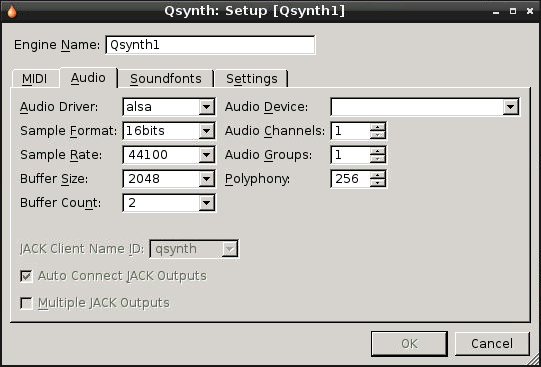Decrease Audio Groups with down arrow

coord(377,159)
